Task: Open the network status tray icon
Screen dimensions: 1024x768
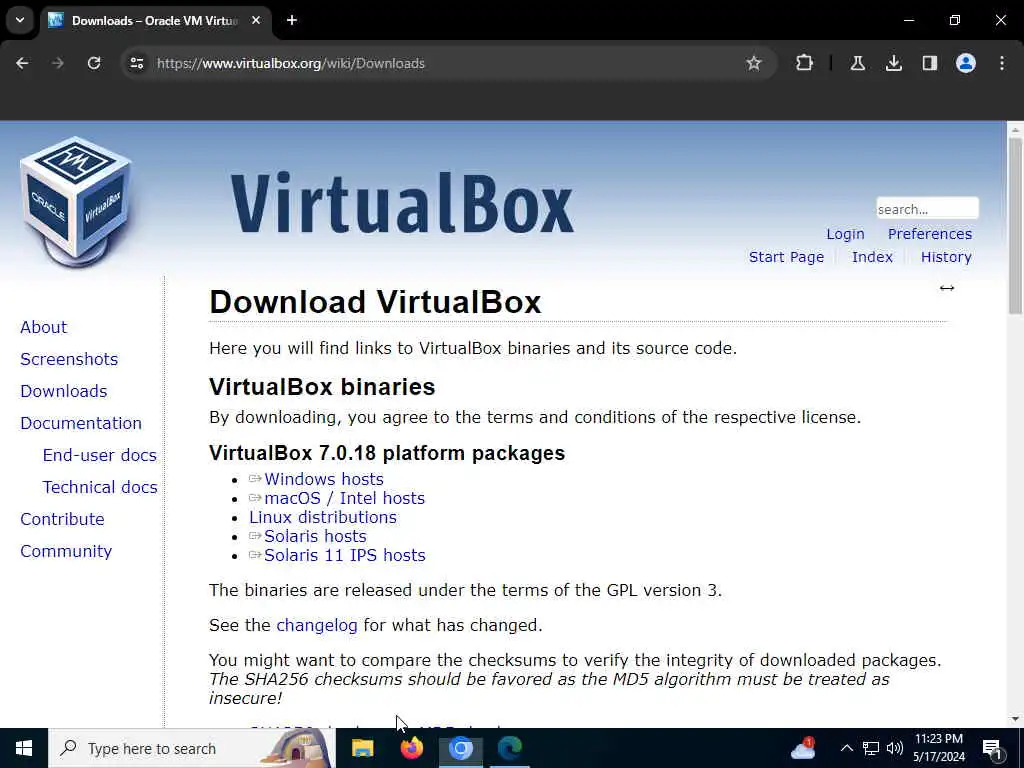Action: 871,748
